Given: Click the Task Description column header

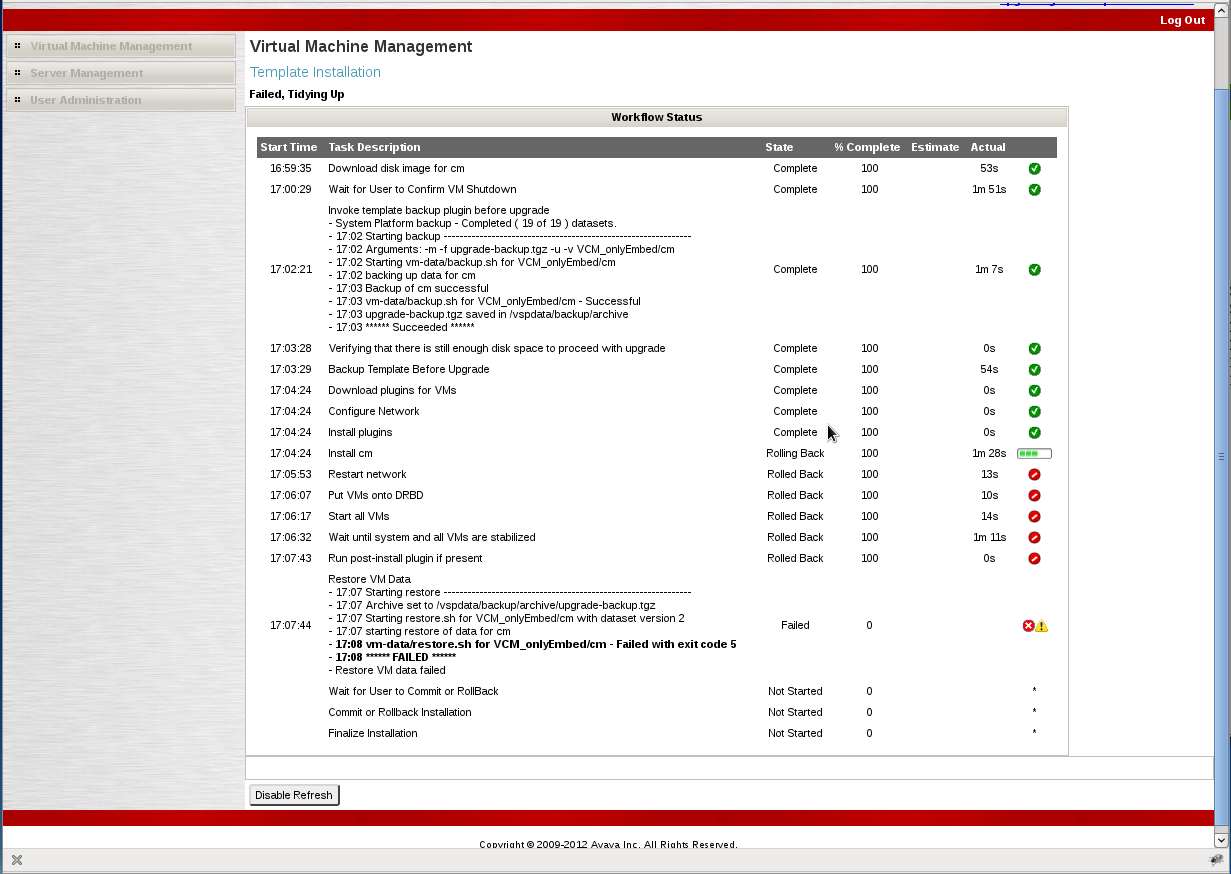Looking at the screenshot, I should pos(374,147).
